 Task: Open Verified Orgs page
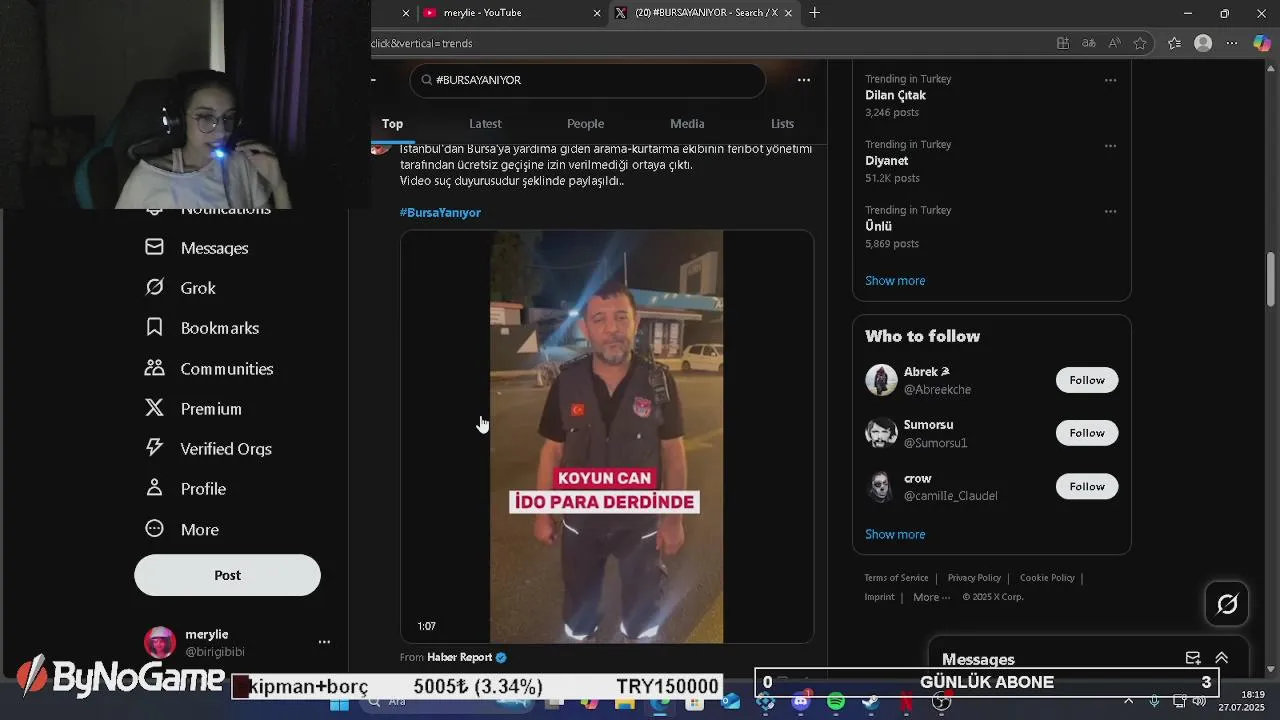pos(209,449)
